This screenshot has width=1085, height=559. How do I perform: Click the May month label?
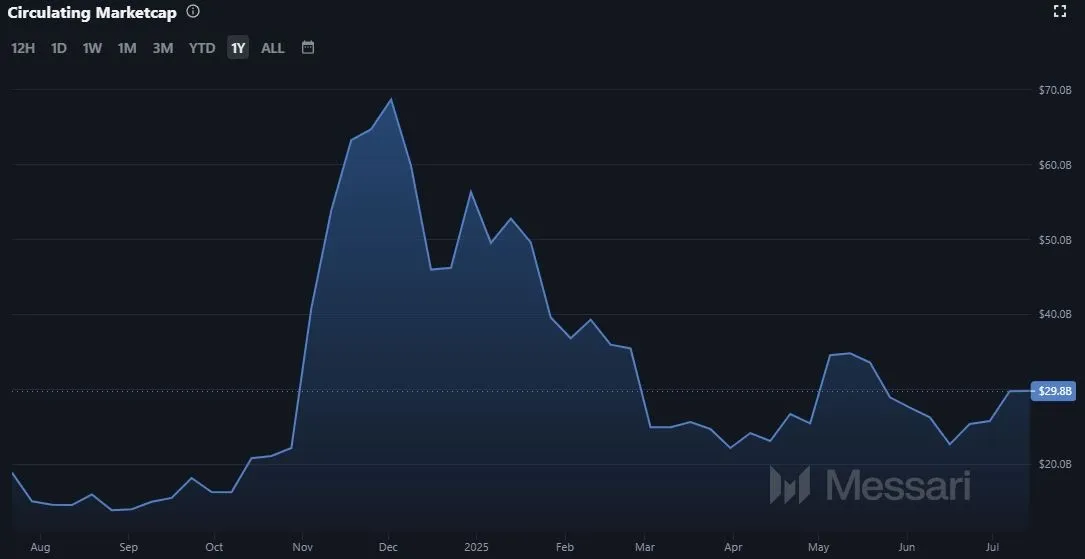[x=819, y=547]
